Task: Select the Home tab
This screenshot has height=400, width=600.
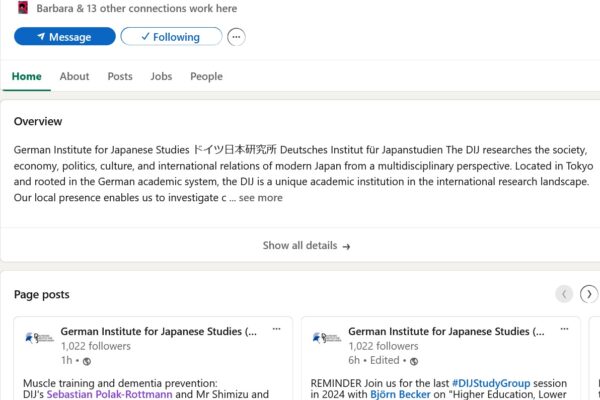Action: pyautogui.click(x=26, y=76)
